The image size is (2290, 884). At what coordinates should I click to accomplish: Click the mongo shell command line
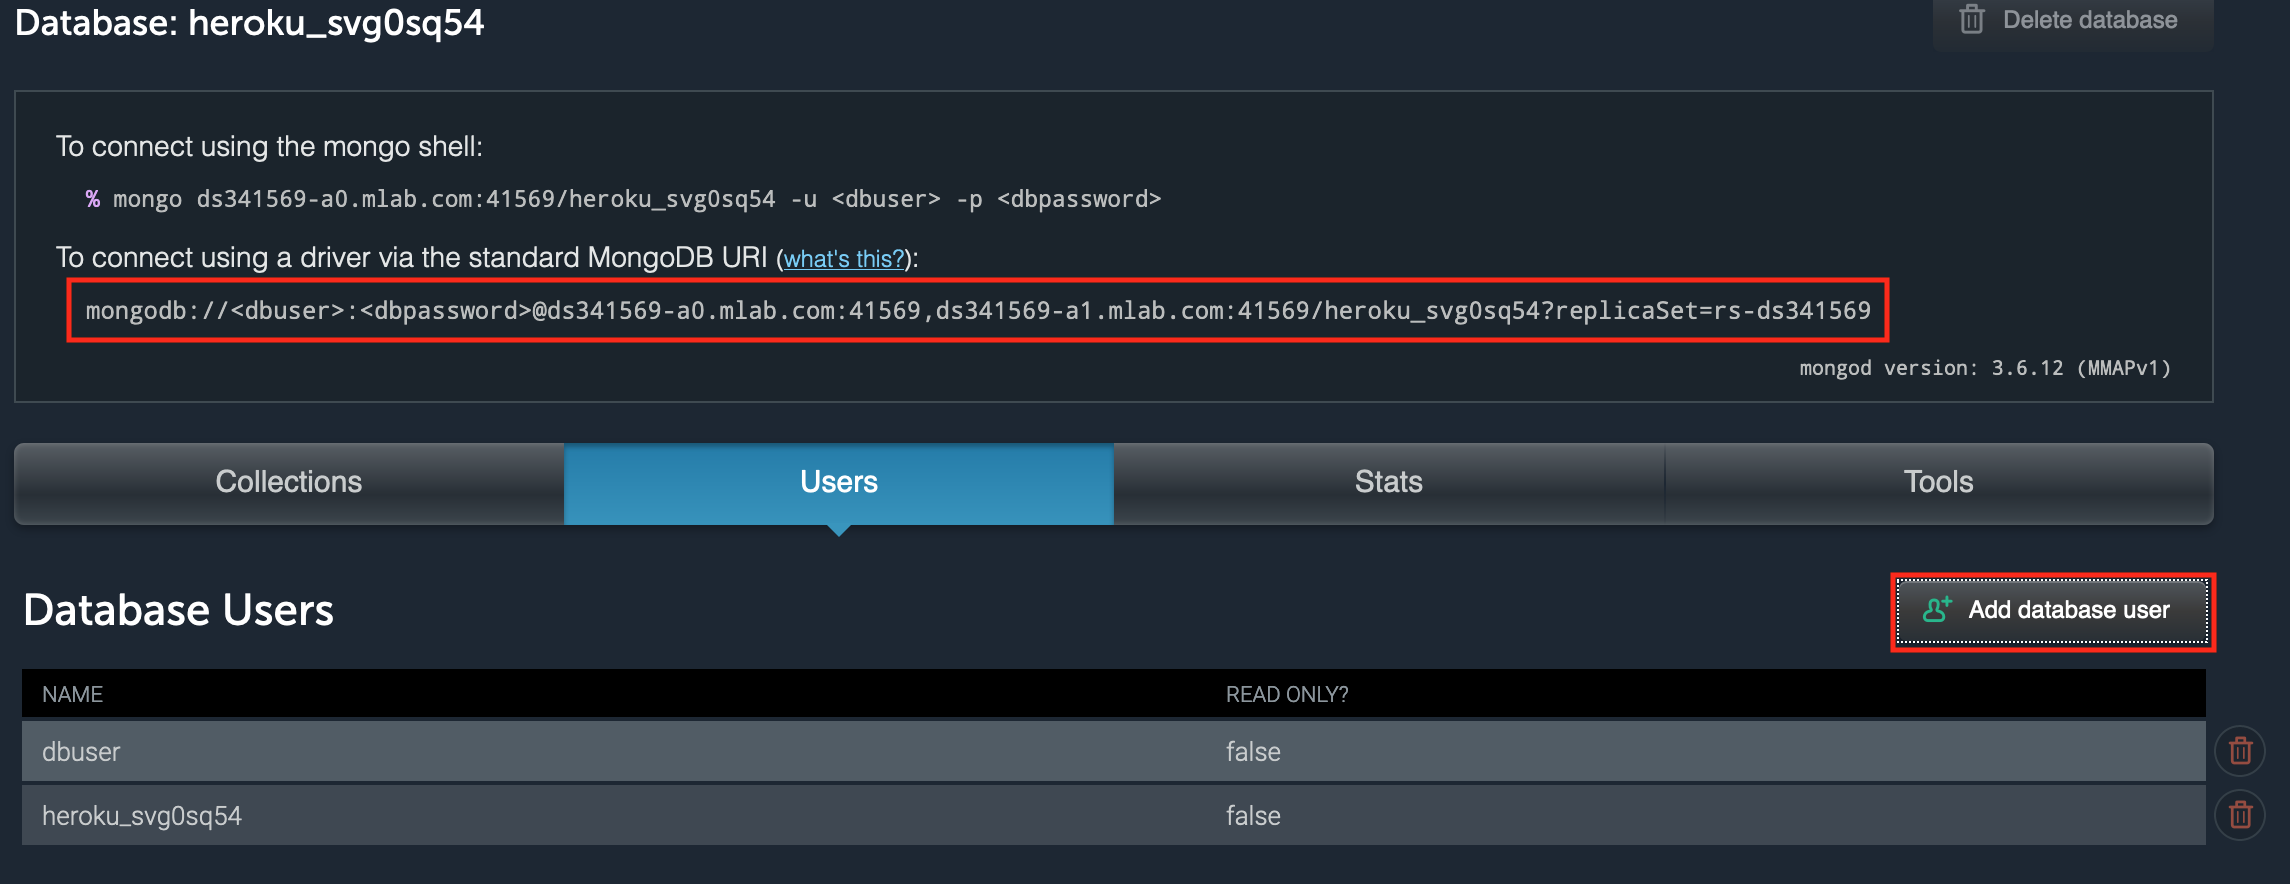624,199
